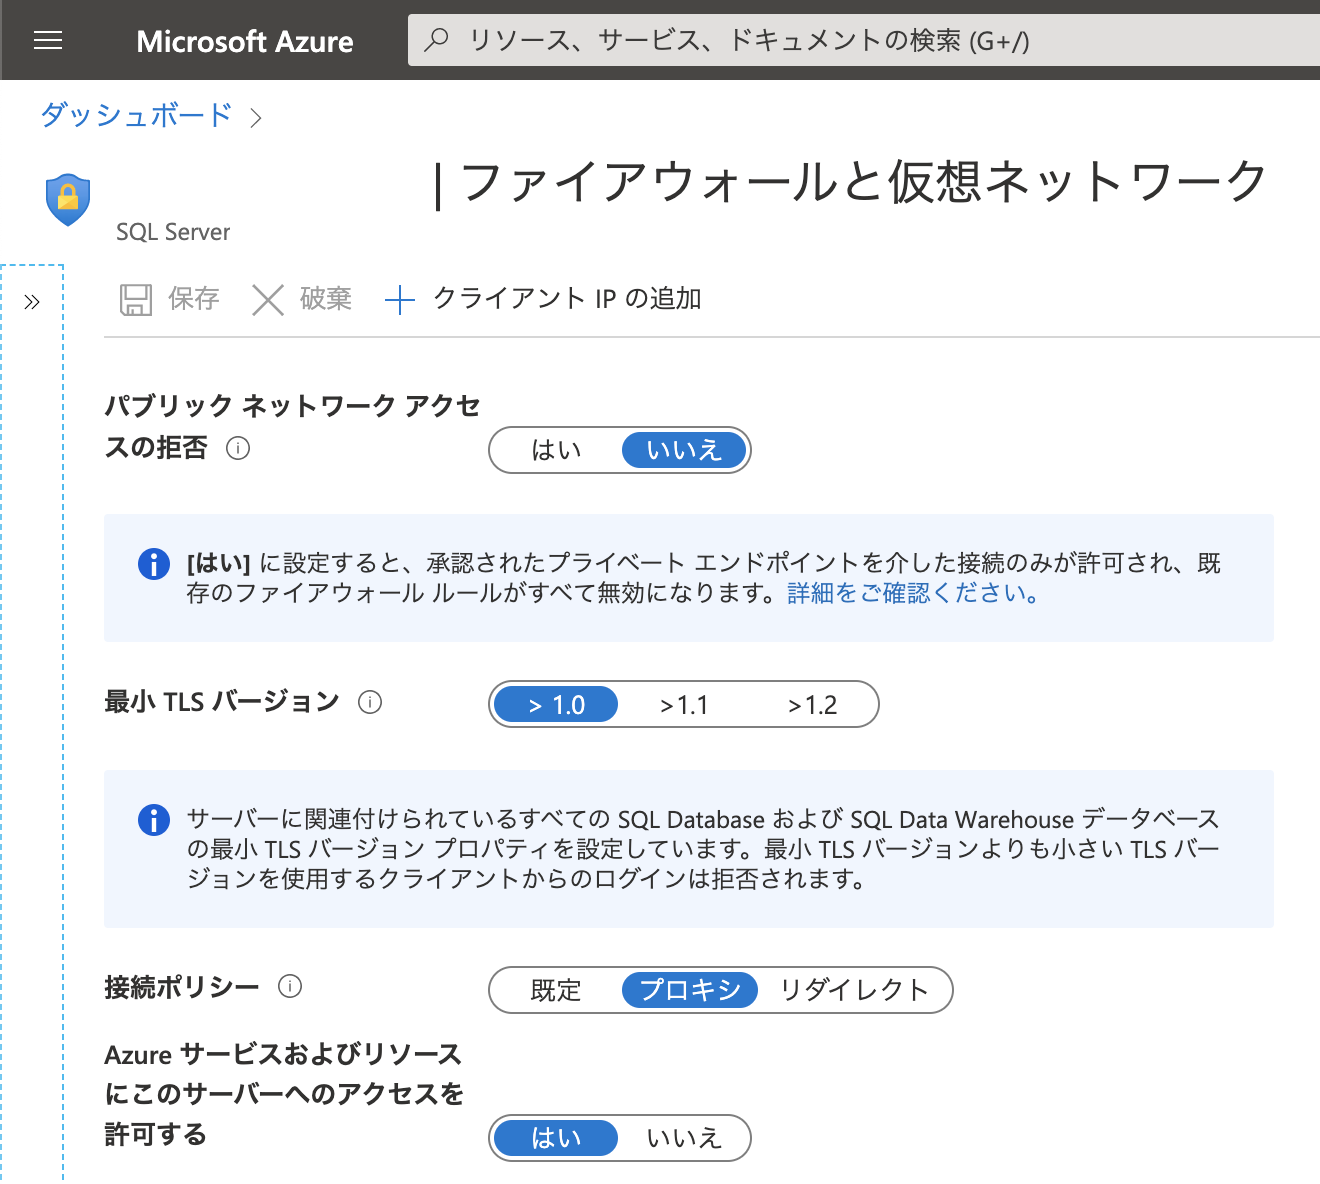
Task: Click クライアント IP の追加
Action: tap(543, 299)
